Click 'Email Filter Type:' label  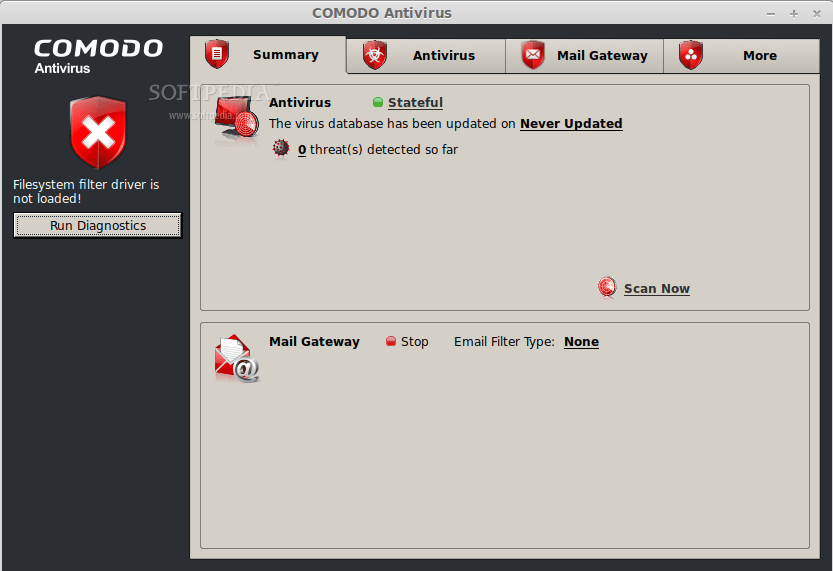(x=504, y=342)
